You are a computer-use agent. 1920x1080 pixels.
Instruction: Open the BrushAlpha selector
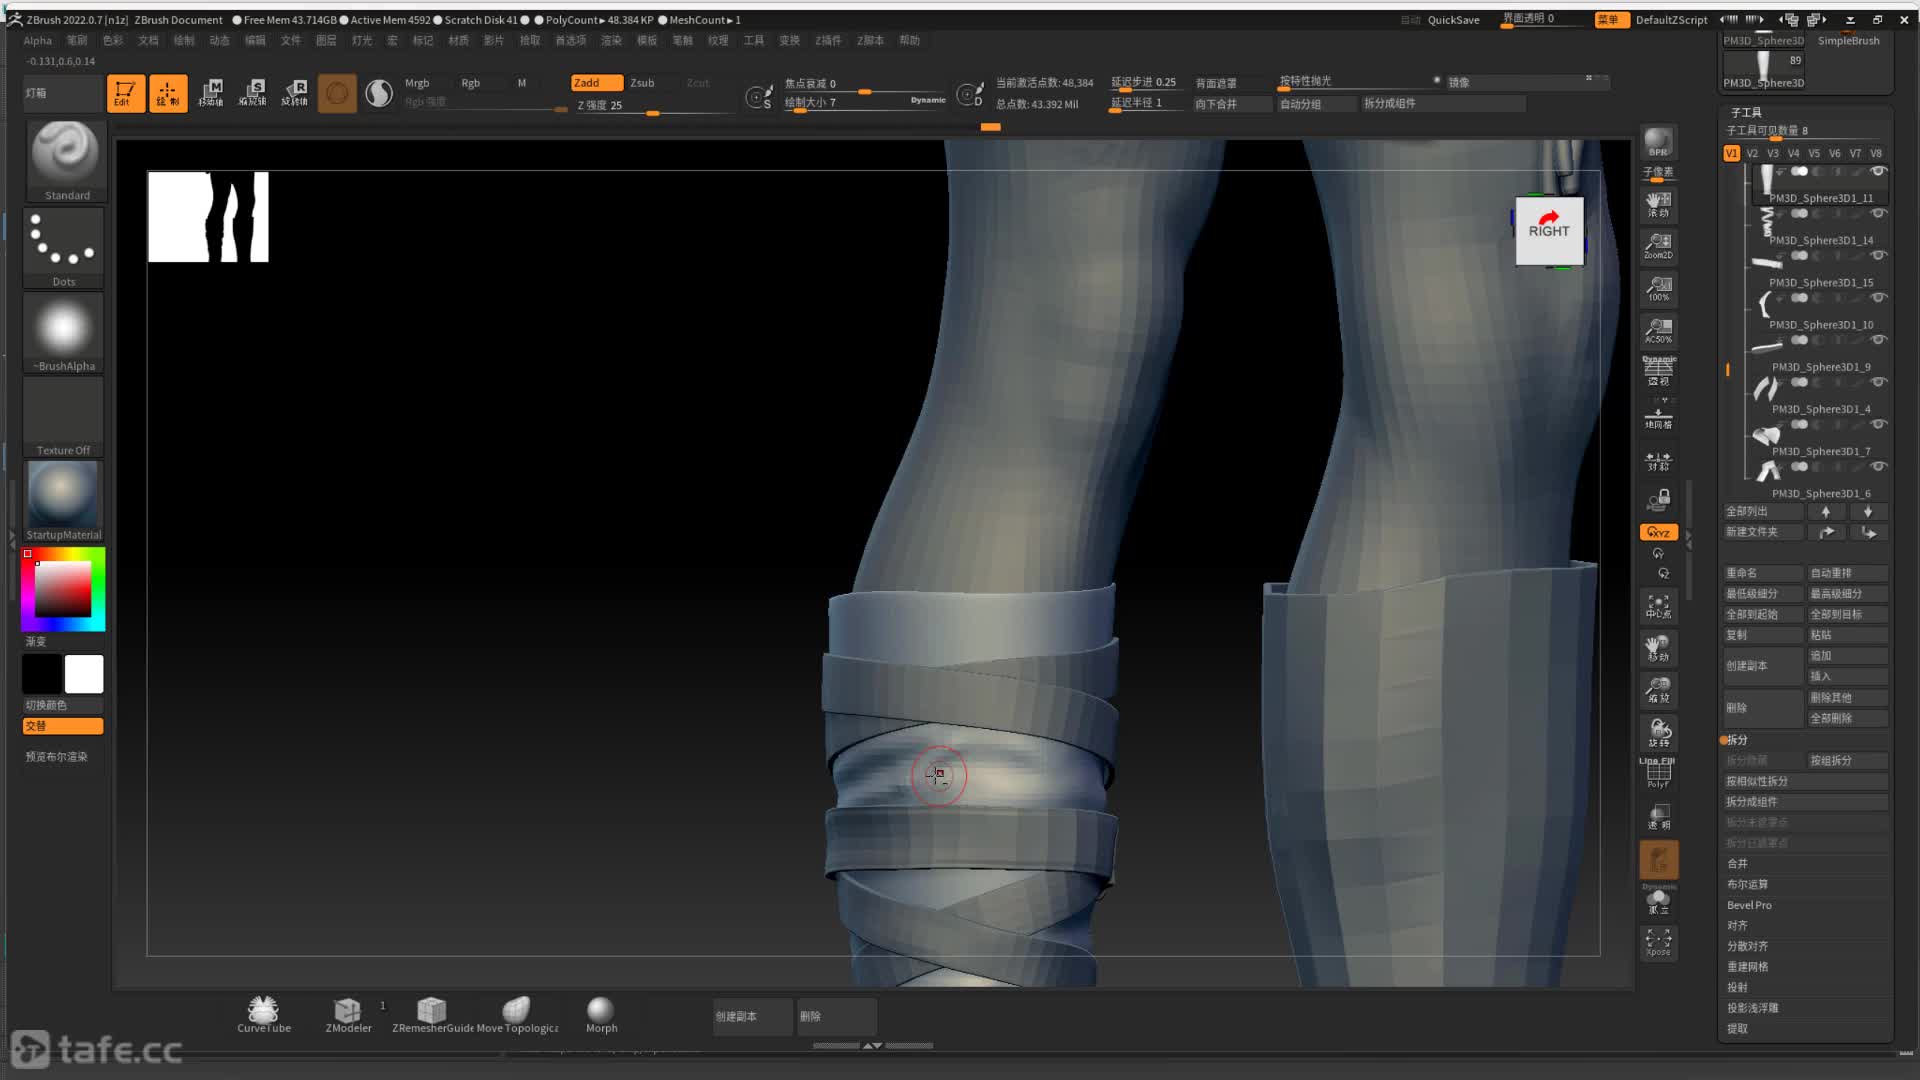click(64, 333)
